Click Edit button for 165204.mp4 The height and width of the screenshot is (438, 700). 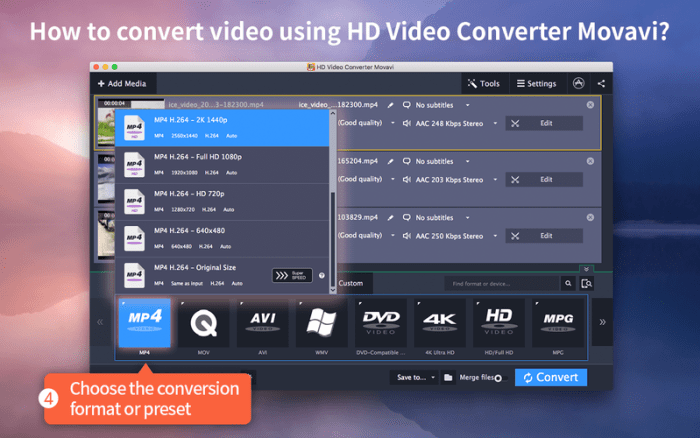[544, 179]
